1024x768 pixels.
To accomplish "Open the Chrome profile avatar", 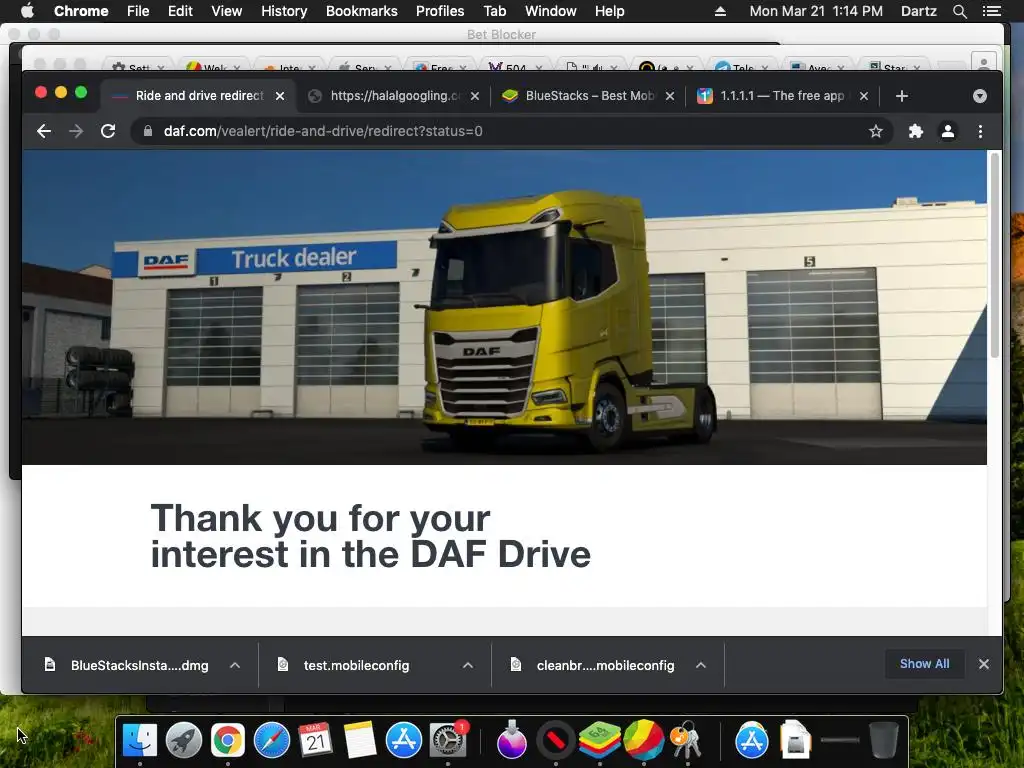I will (x=948, y=131).
